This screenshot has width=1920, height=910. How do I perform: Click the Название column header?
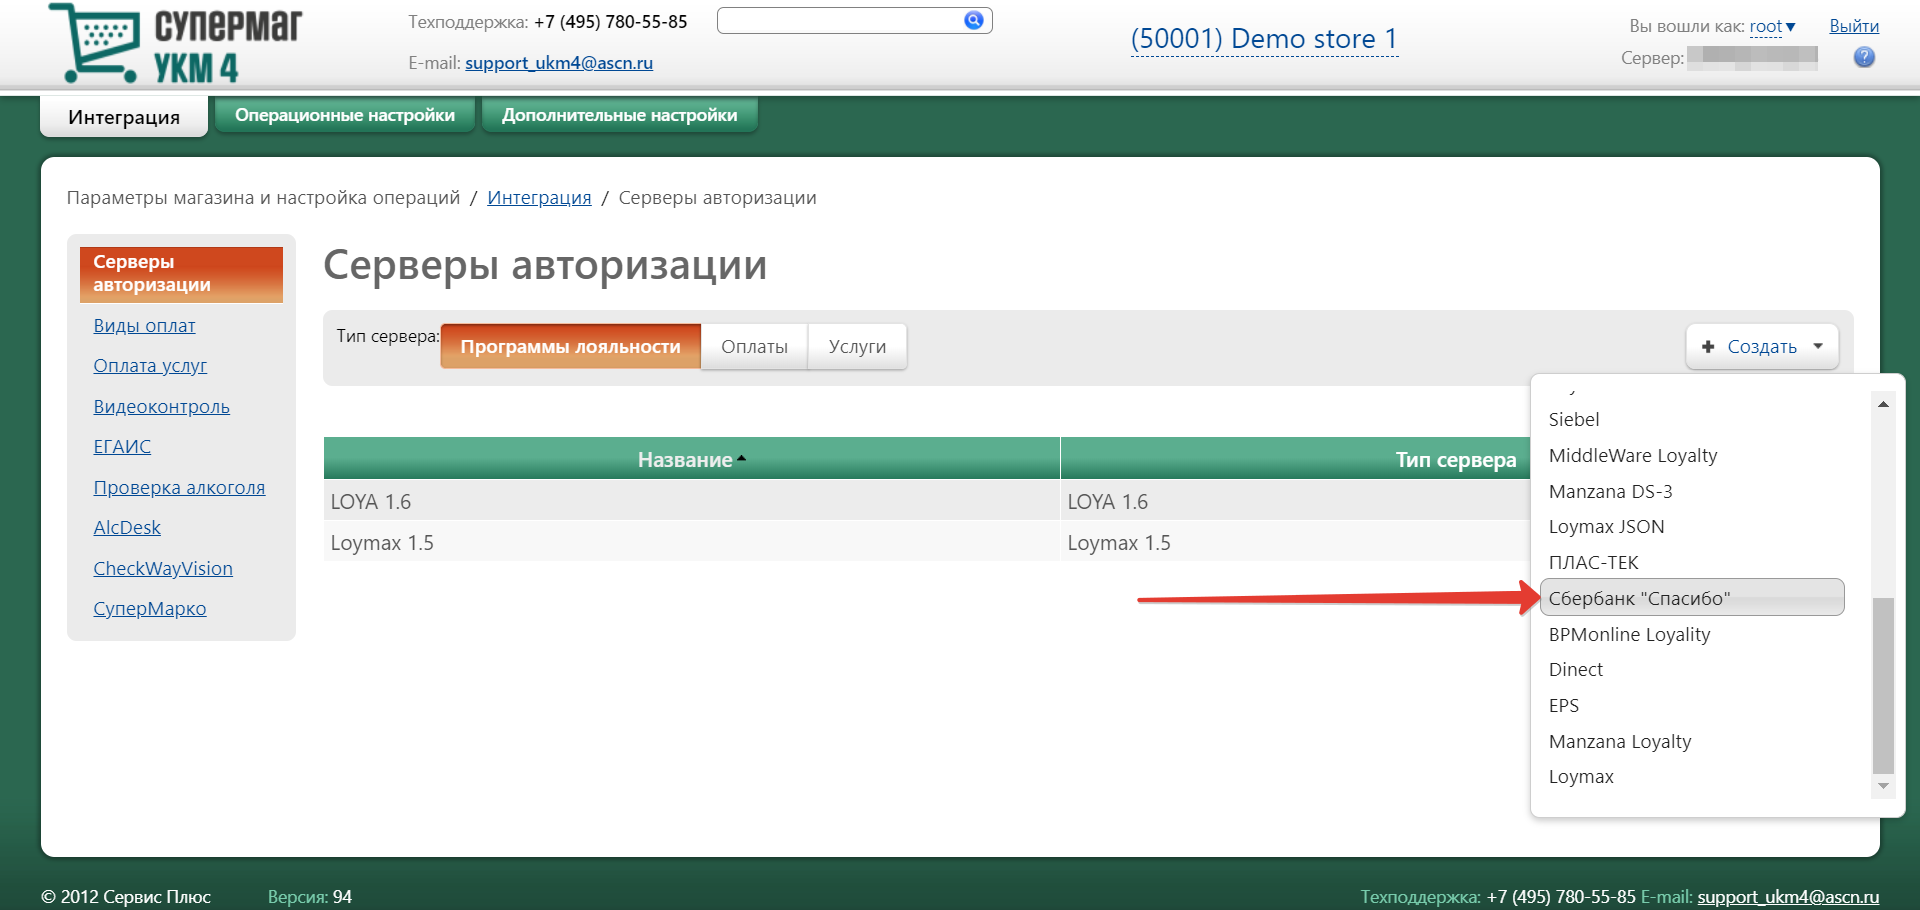[691, 459]
